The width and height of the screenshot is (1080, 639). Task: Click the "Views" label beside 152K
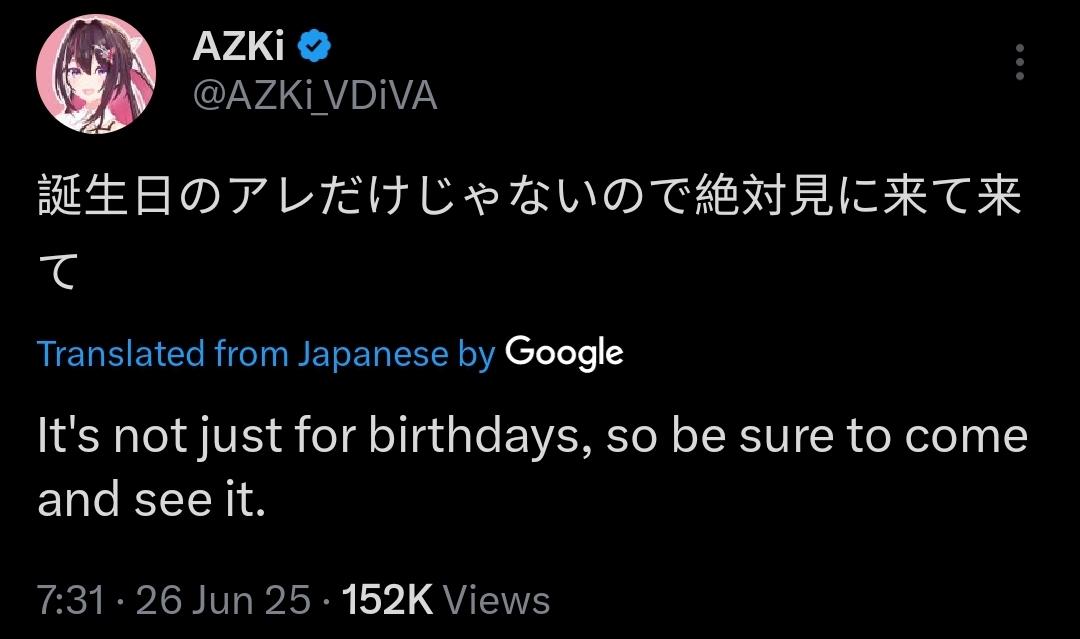point(496,600)
